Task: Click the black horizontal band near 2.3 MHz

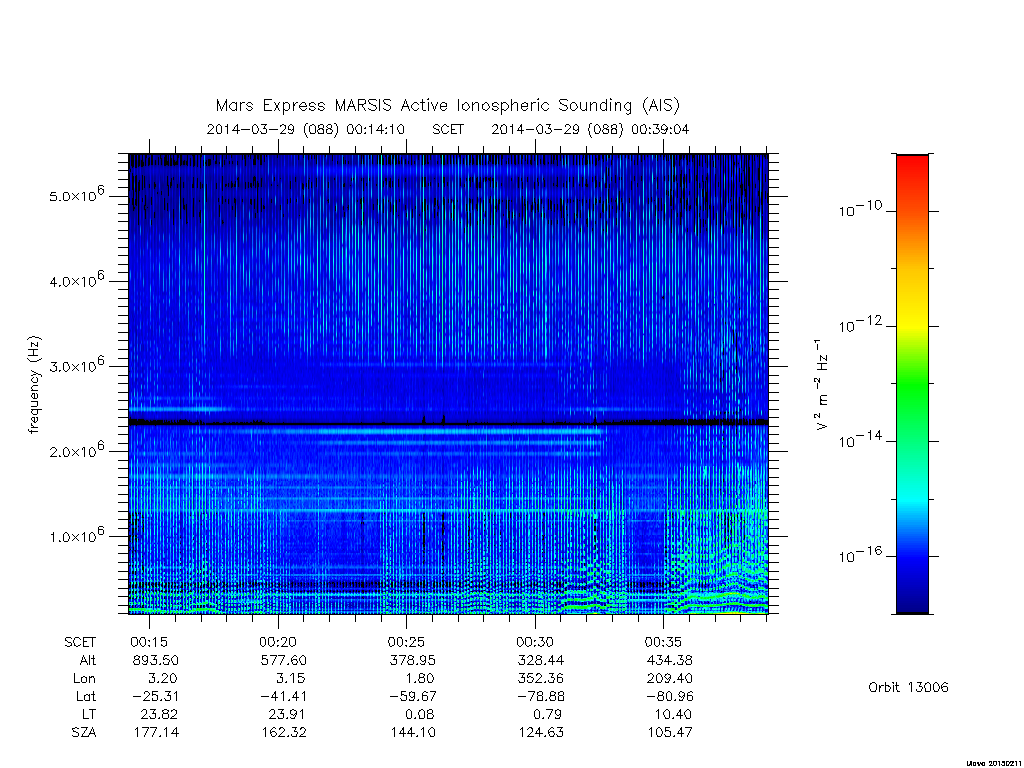Action: [448, 423]
